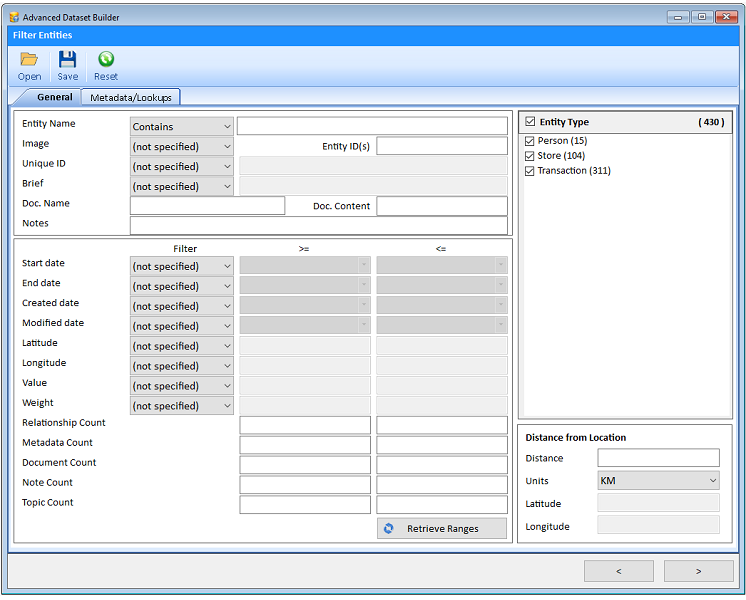Viewport: 746px width, 600px height.
Task: Expand the Units KM dropdown
Action: pyautogui.click(x=658, y=481)
